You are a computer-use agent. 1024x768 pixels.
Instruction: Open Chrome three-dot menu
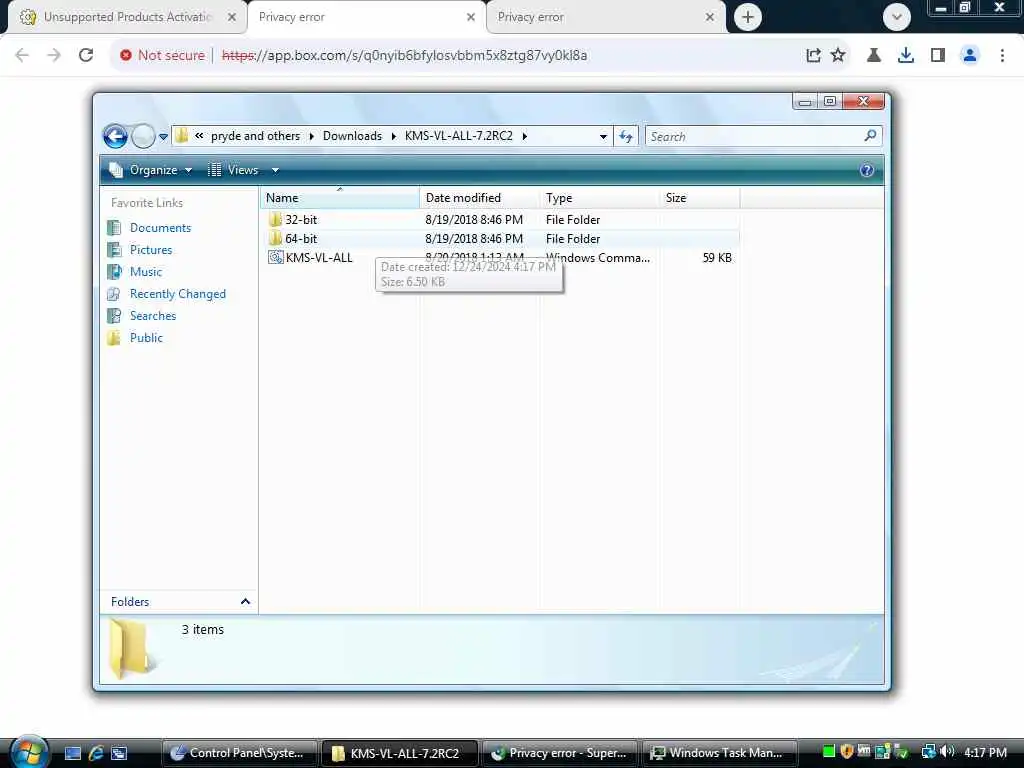(x=1002, y=56)
